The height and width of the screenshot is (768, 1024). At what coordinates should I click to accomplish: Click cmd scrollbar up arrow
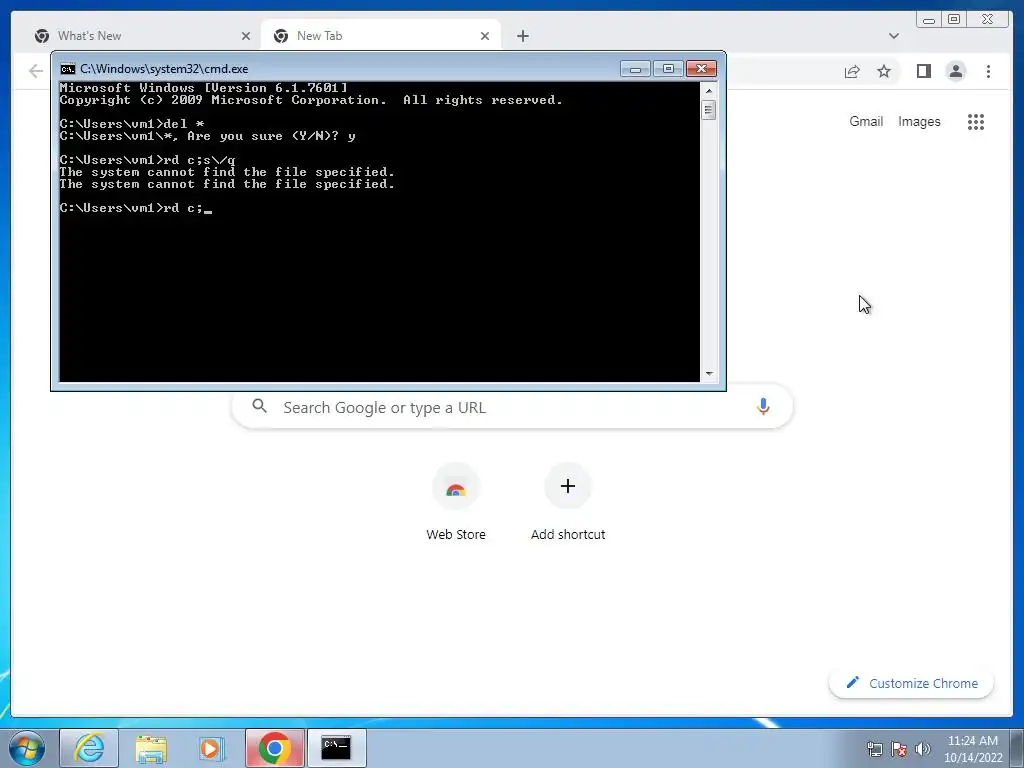pos(709,91)
